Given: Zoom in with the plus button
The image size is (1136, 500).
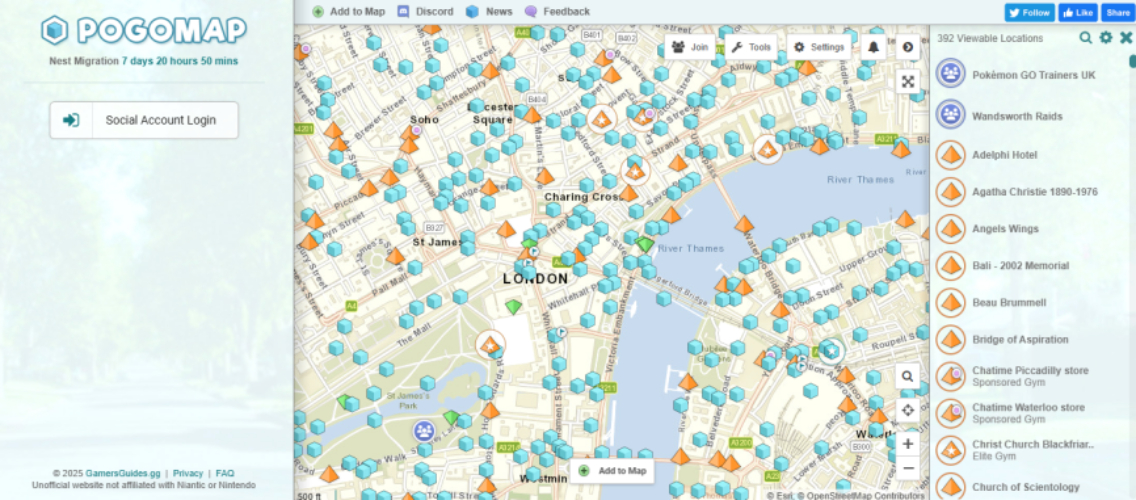Looking at the screenshot, I should pos(908,444).
